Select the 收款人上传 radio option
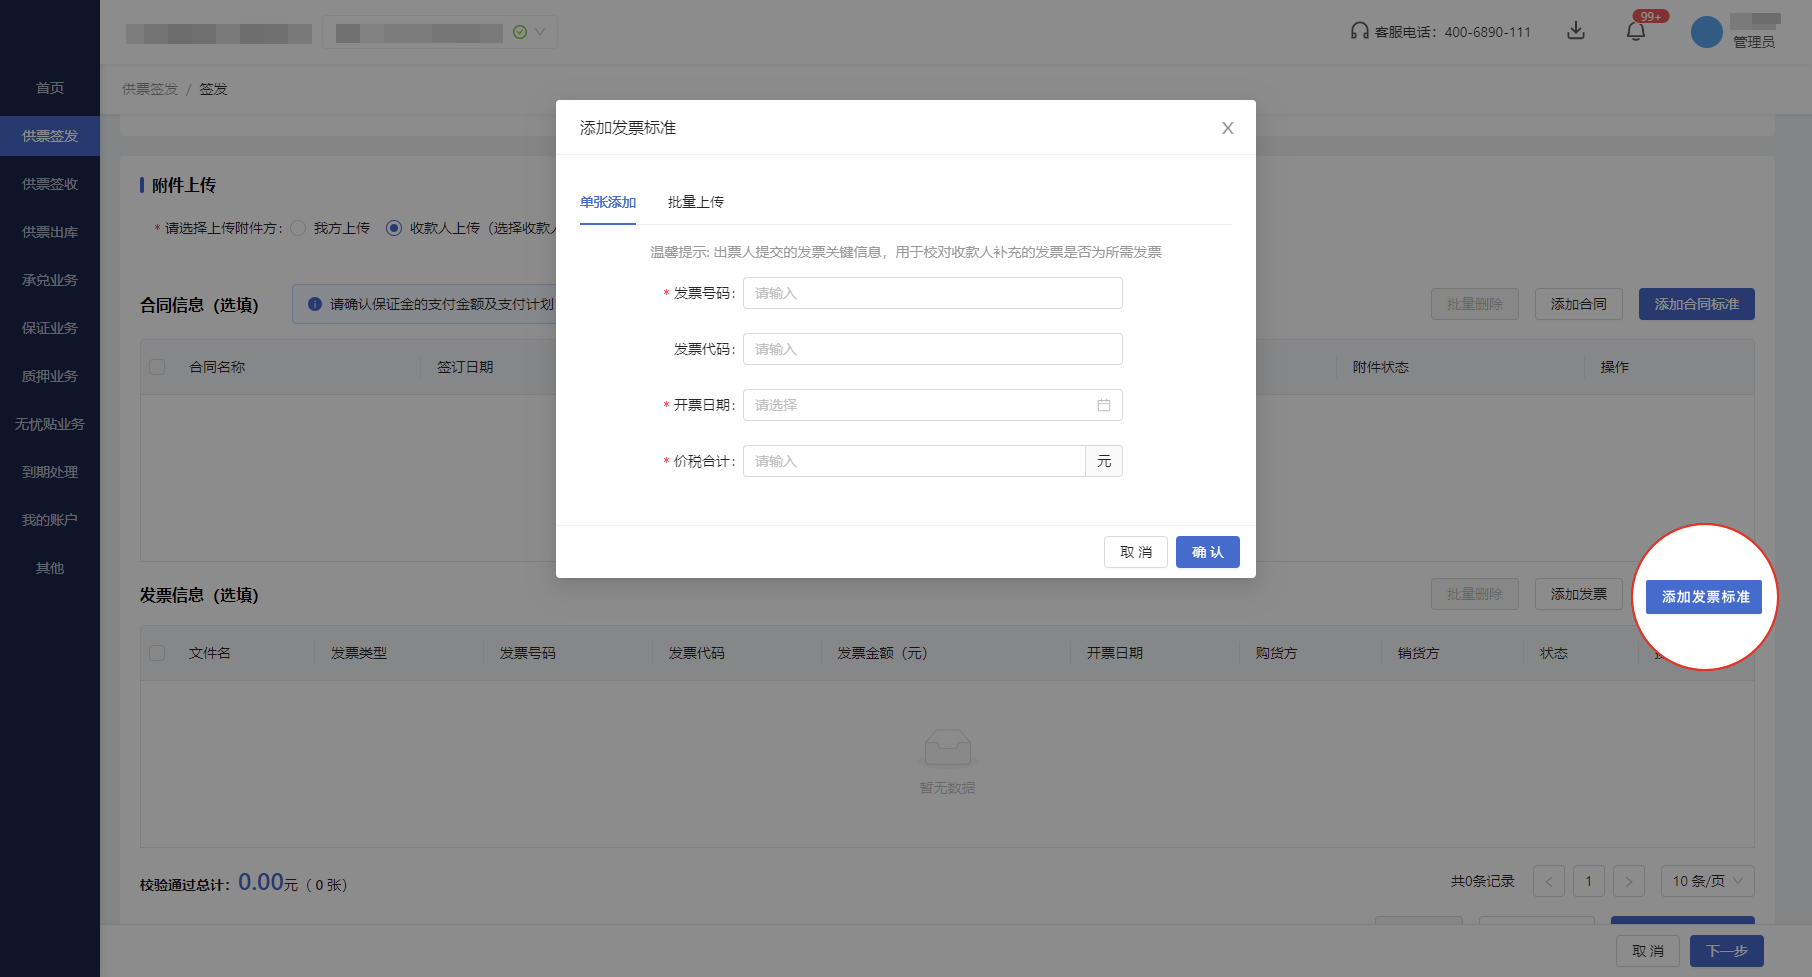This screenshot has width=1812, height=977. click(393, 228)
